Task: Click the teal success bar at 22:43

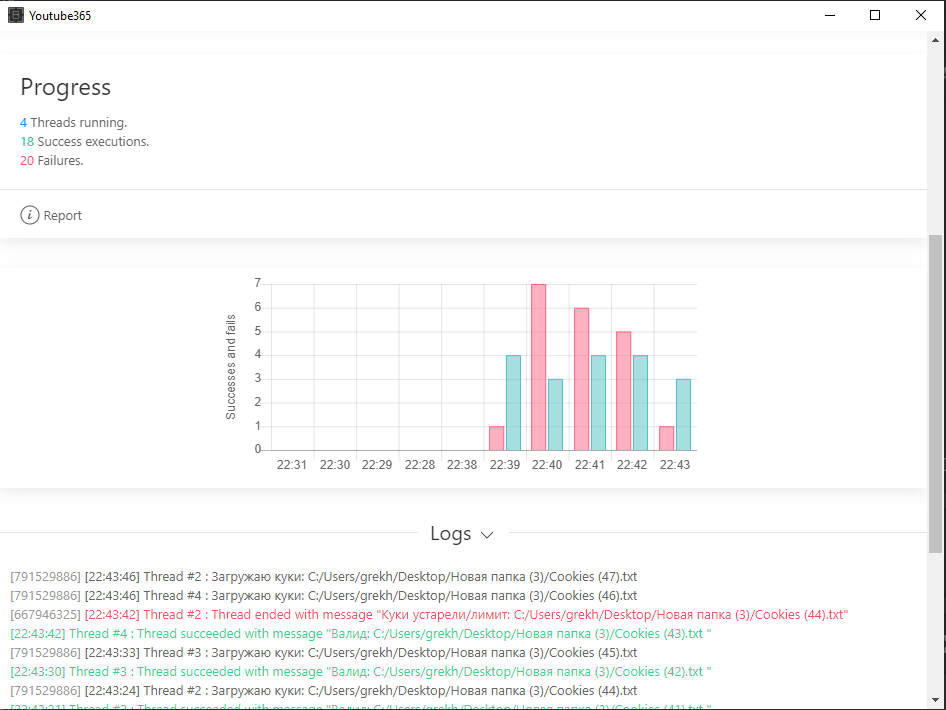Action: click(683, 414)
